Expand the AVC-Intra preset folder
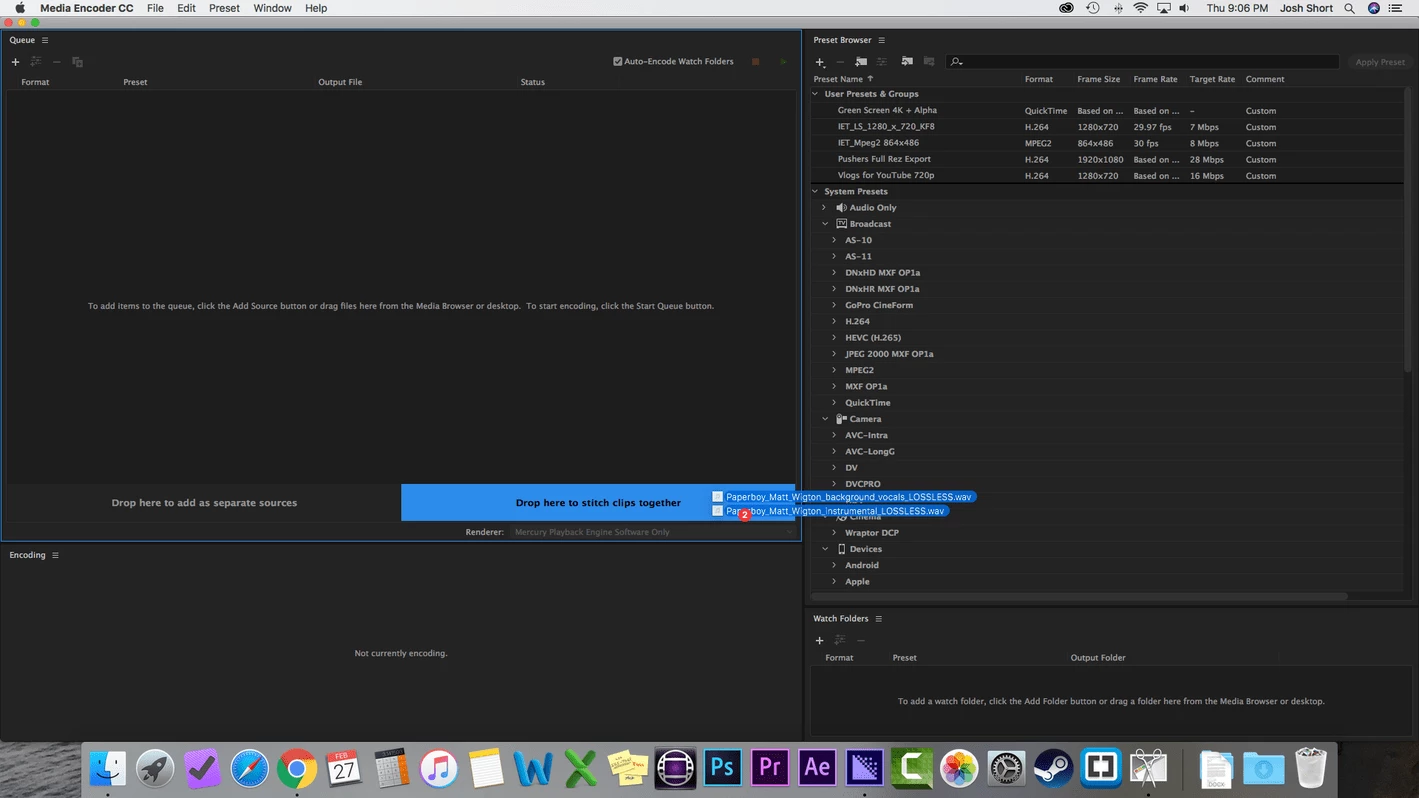This screenshot has height=798, width=1419. click(835, 435)
